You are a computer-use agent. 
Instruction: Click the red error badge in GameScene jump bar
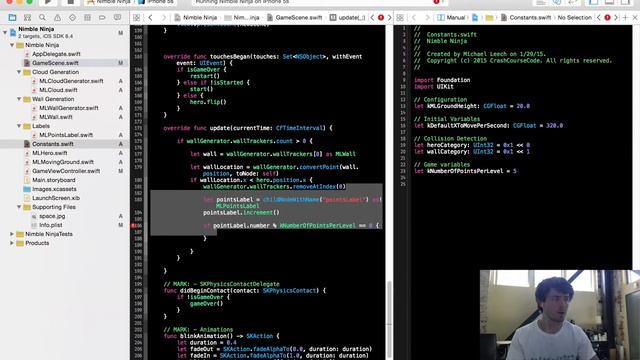point(381,18)
